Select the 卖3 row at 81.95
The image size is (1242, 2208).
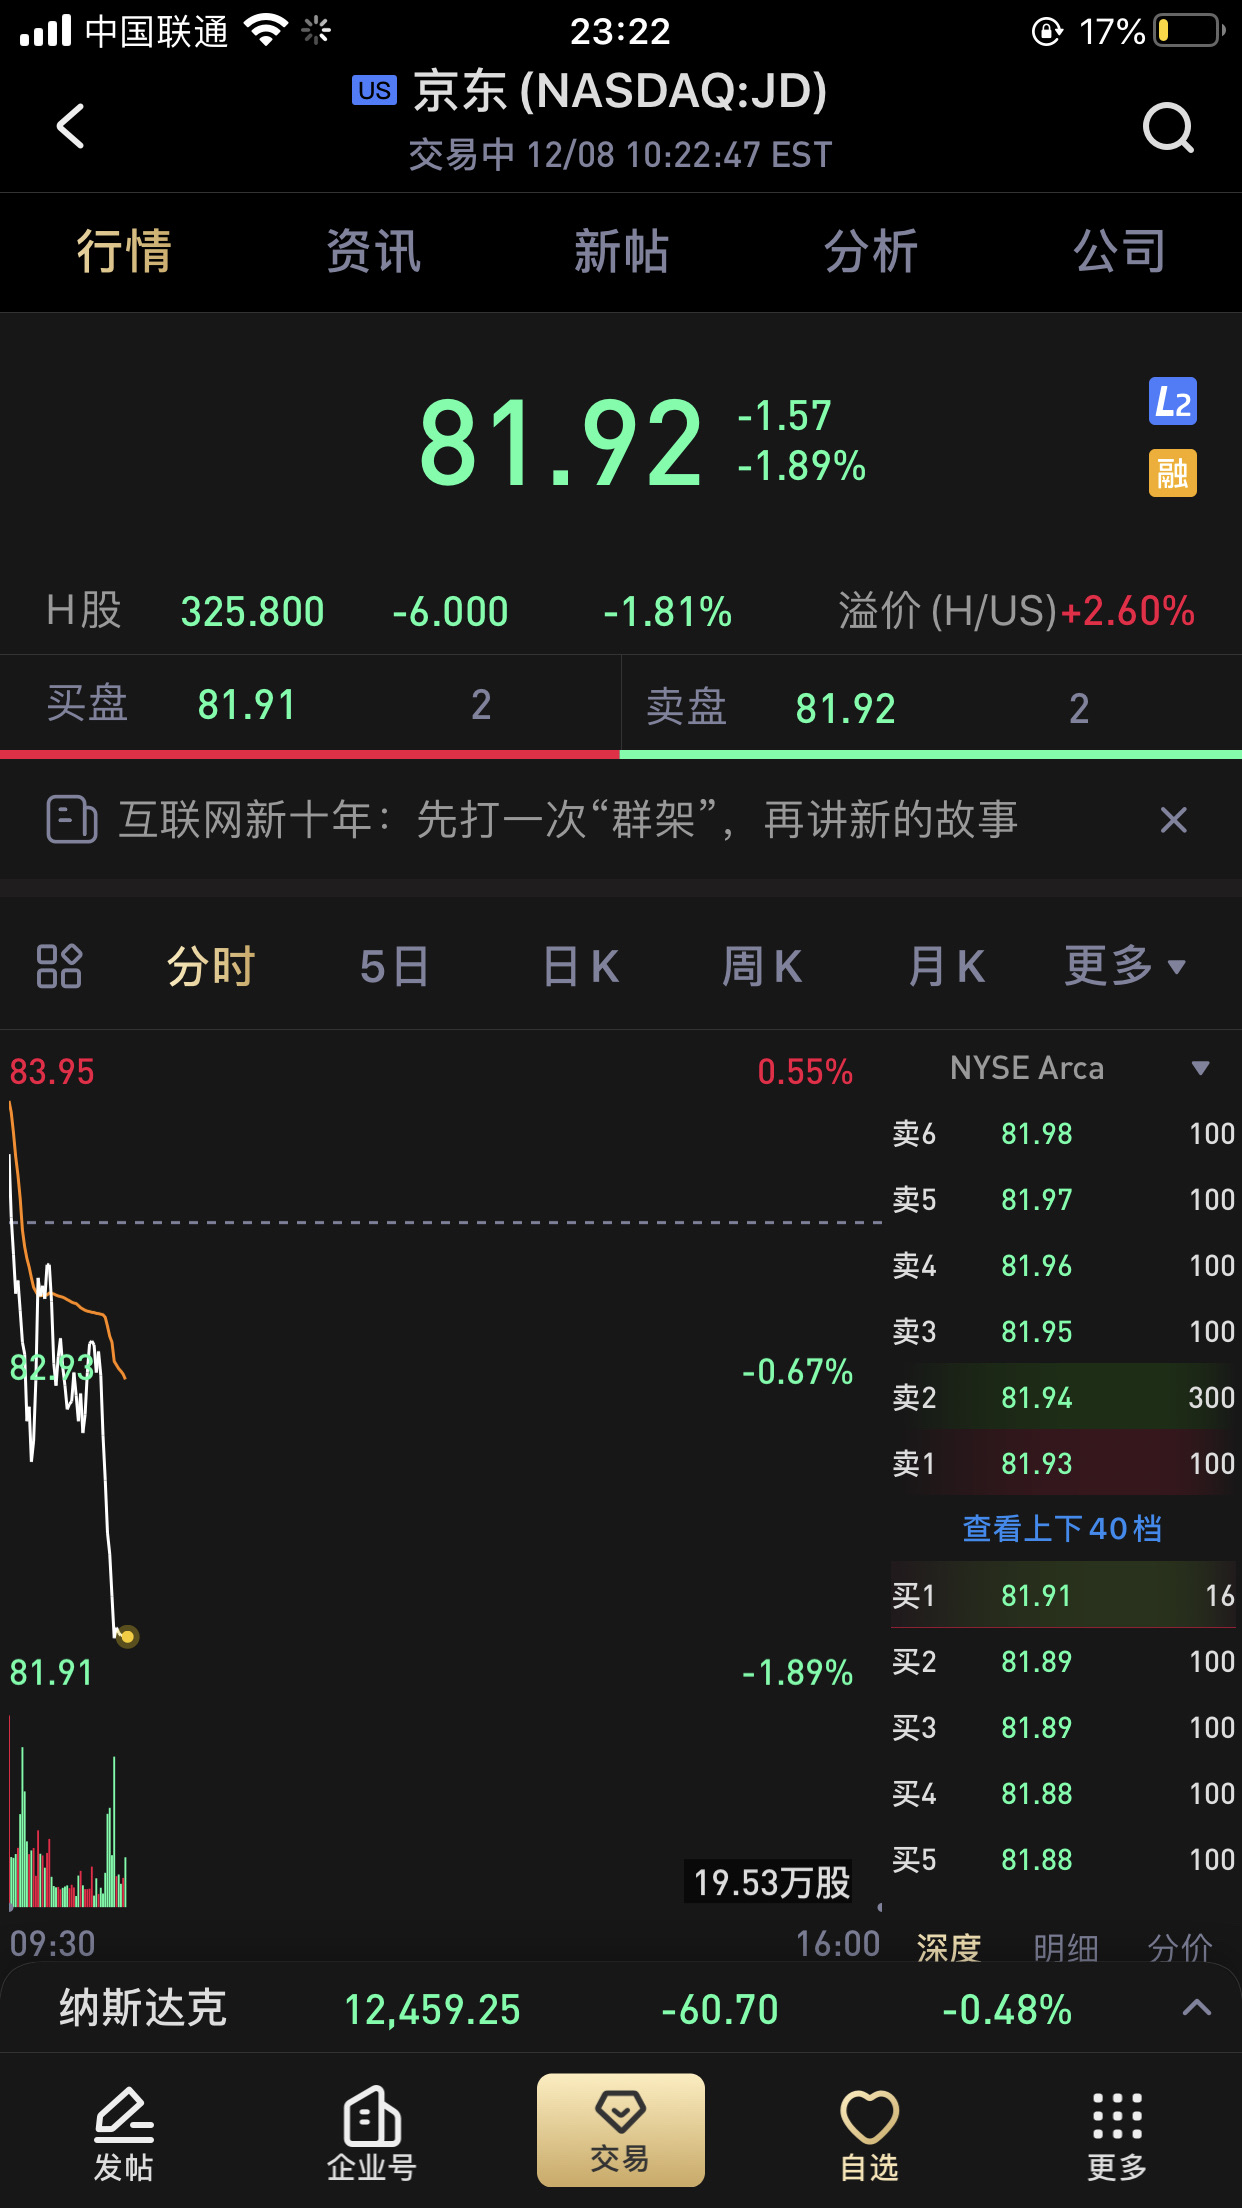coord(1063,1331)
